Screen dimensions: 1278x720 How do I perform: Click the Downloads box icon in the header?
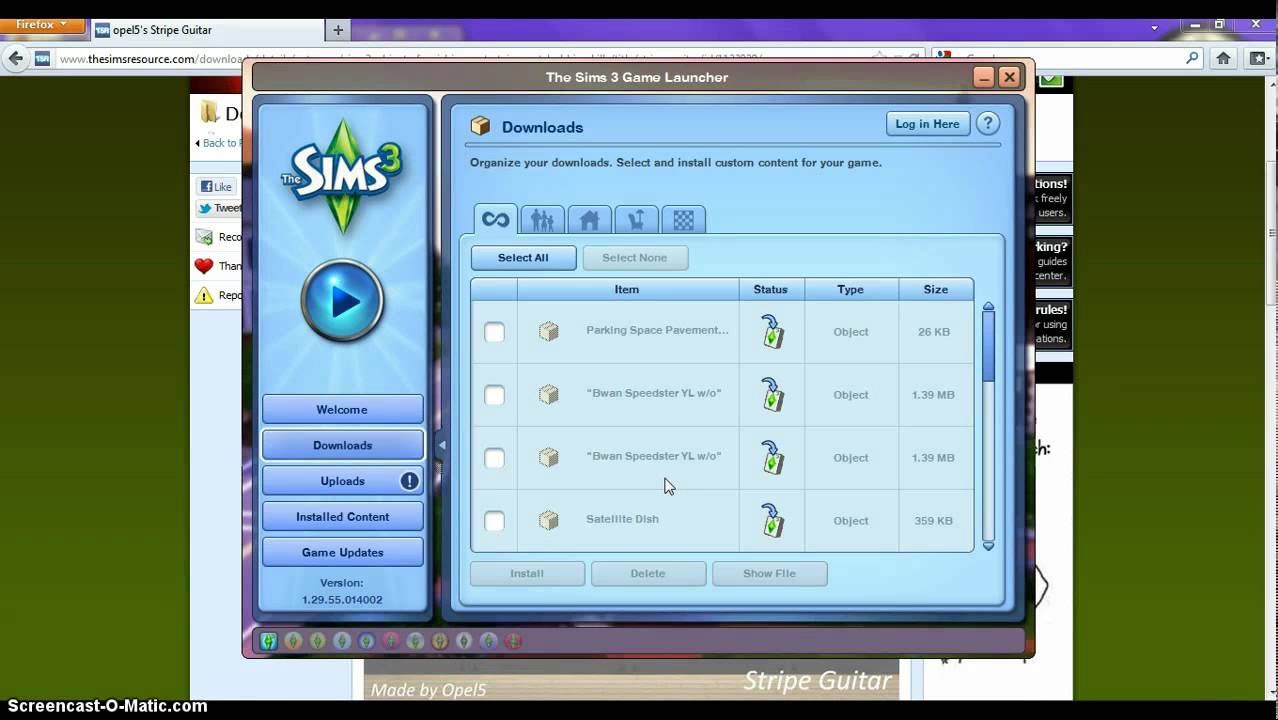(x=481, y=126)
